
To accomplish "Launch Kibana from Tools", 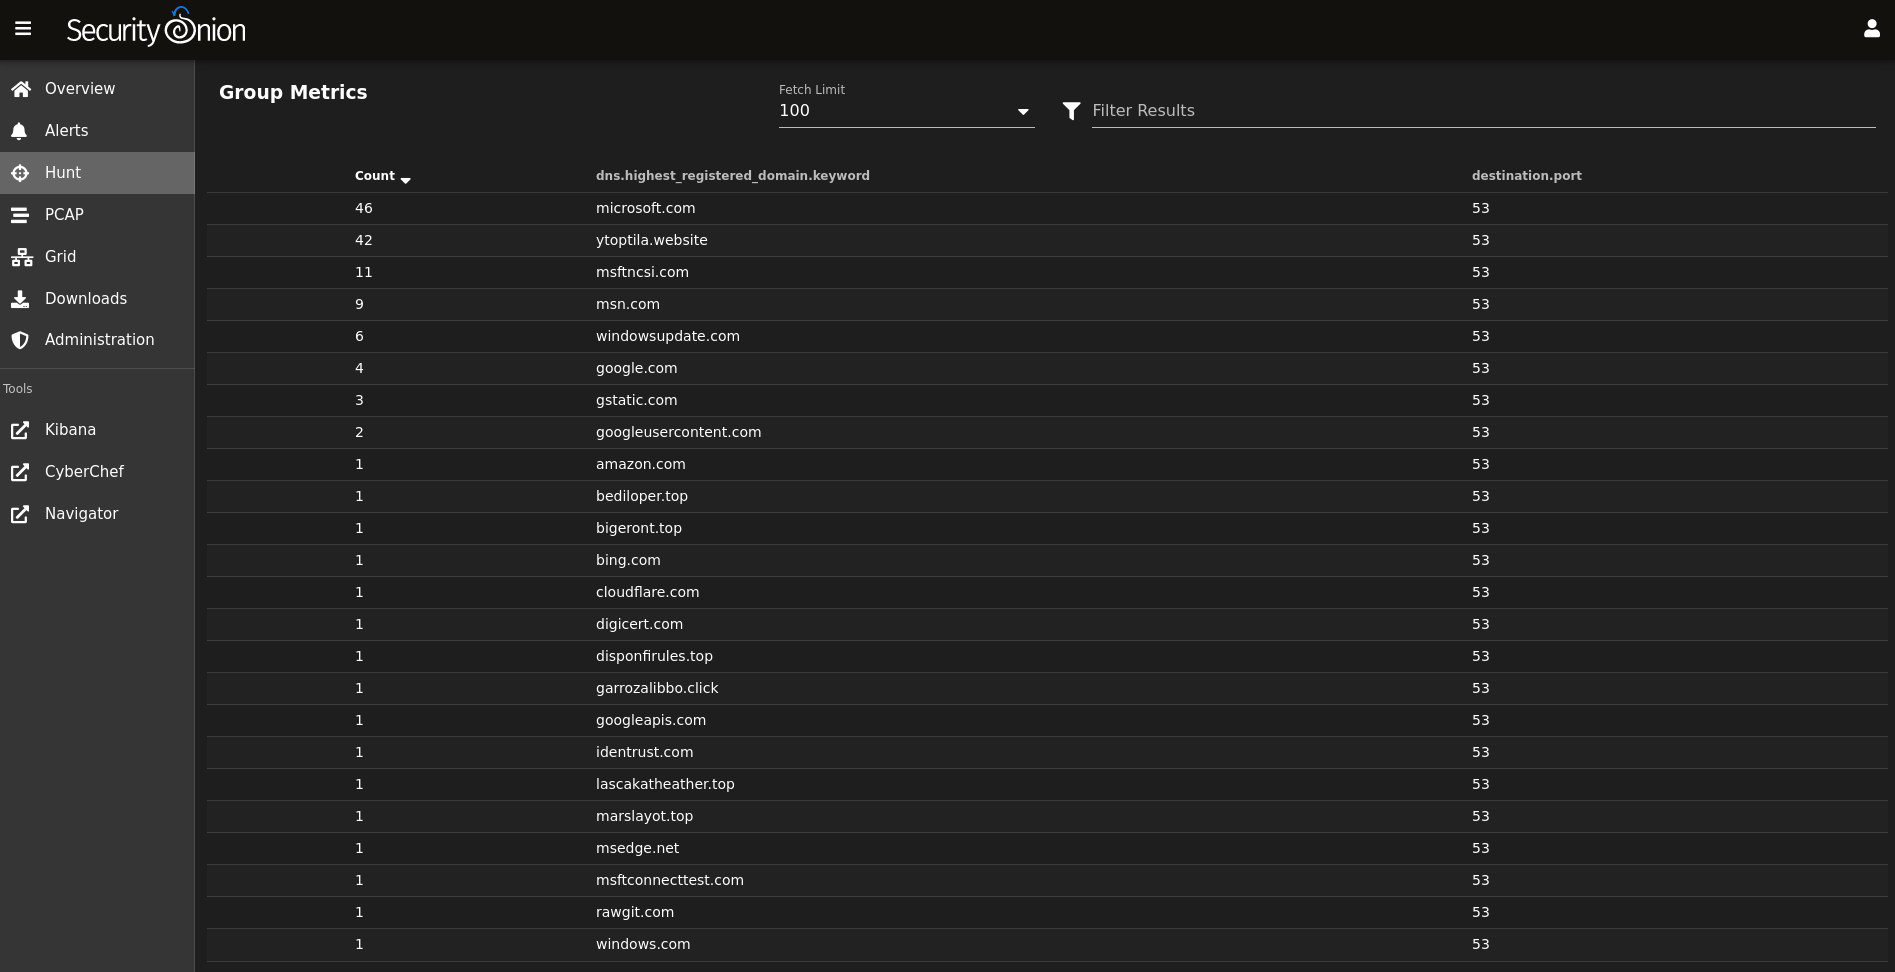I will 97,430.
